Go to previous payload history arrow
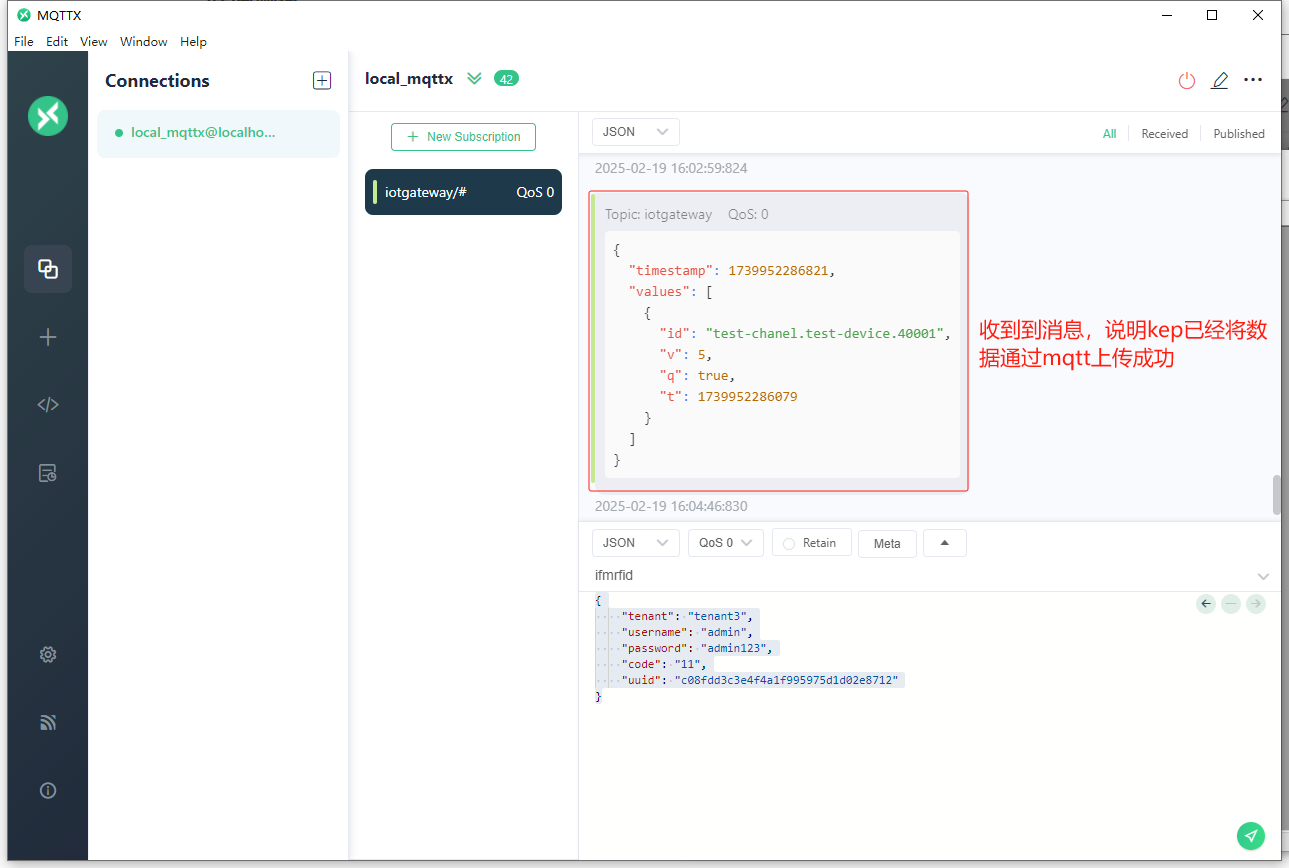This screenshot has width=1289, height=868. [1206, 604]
